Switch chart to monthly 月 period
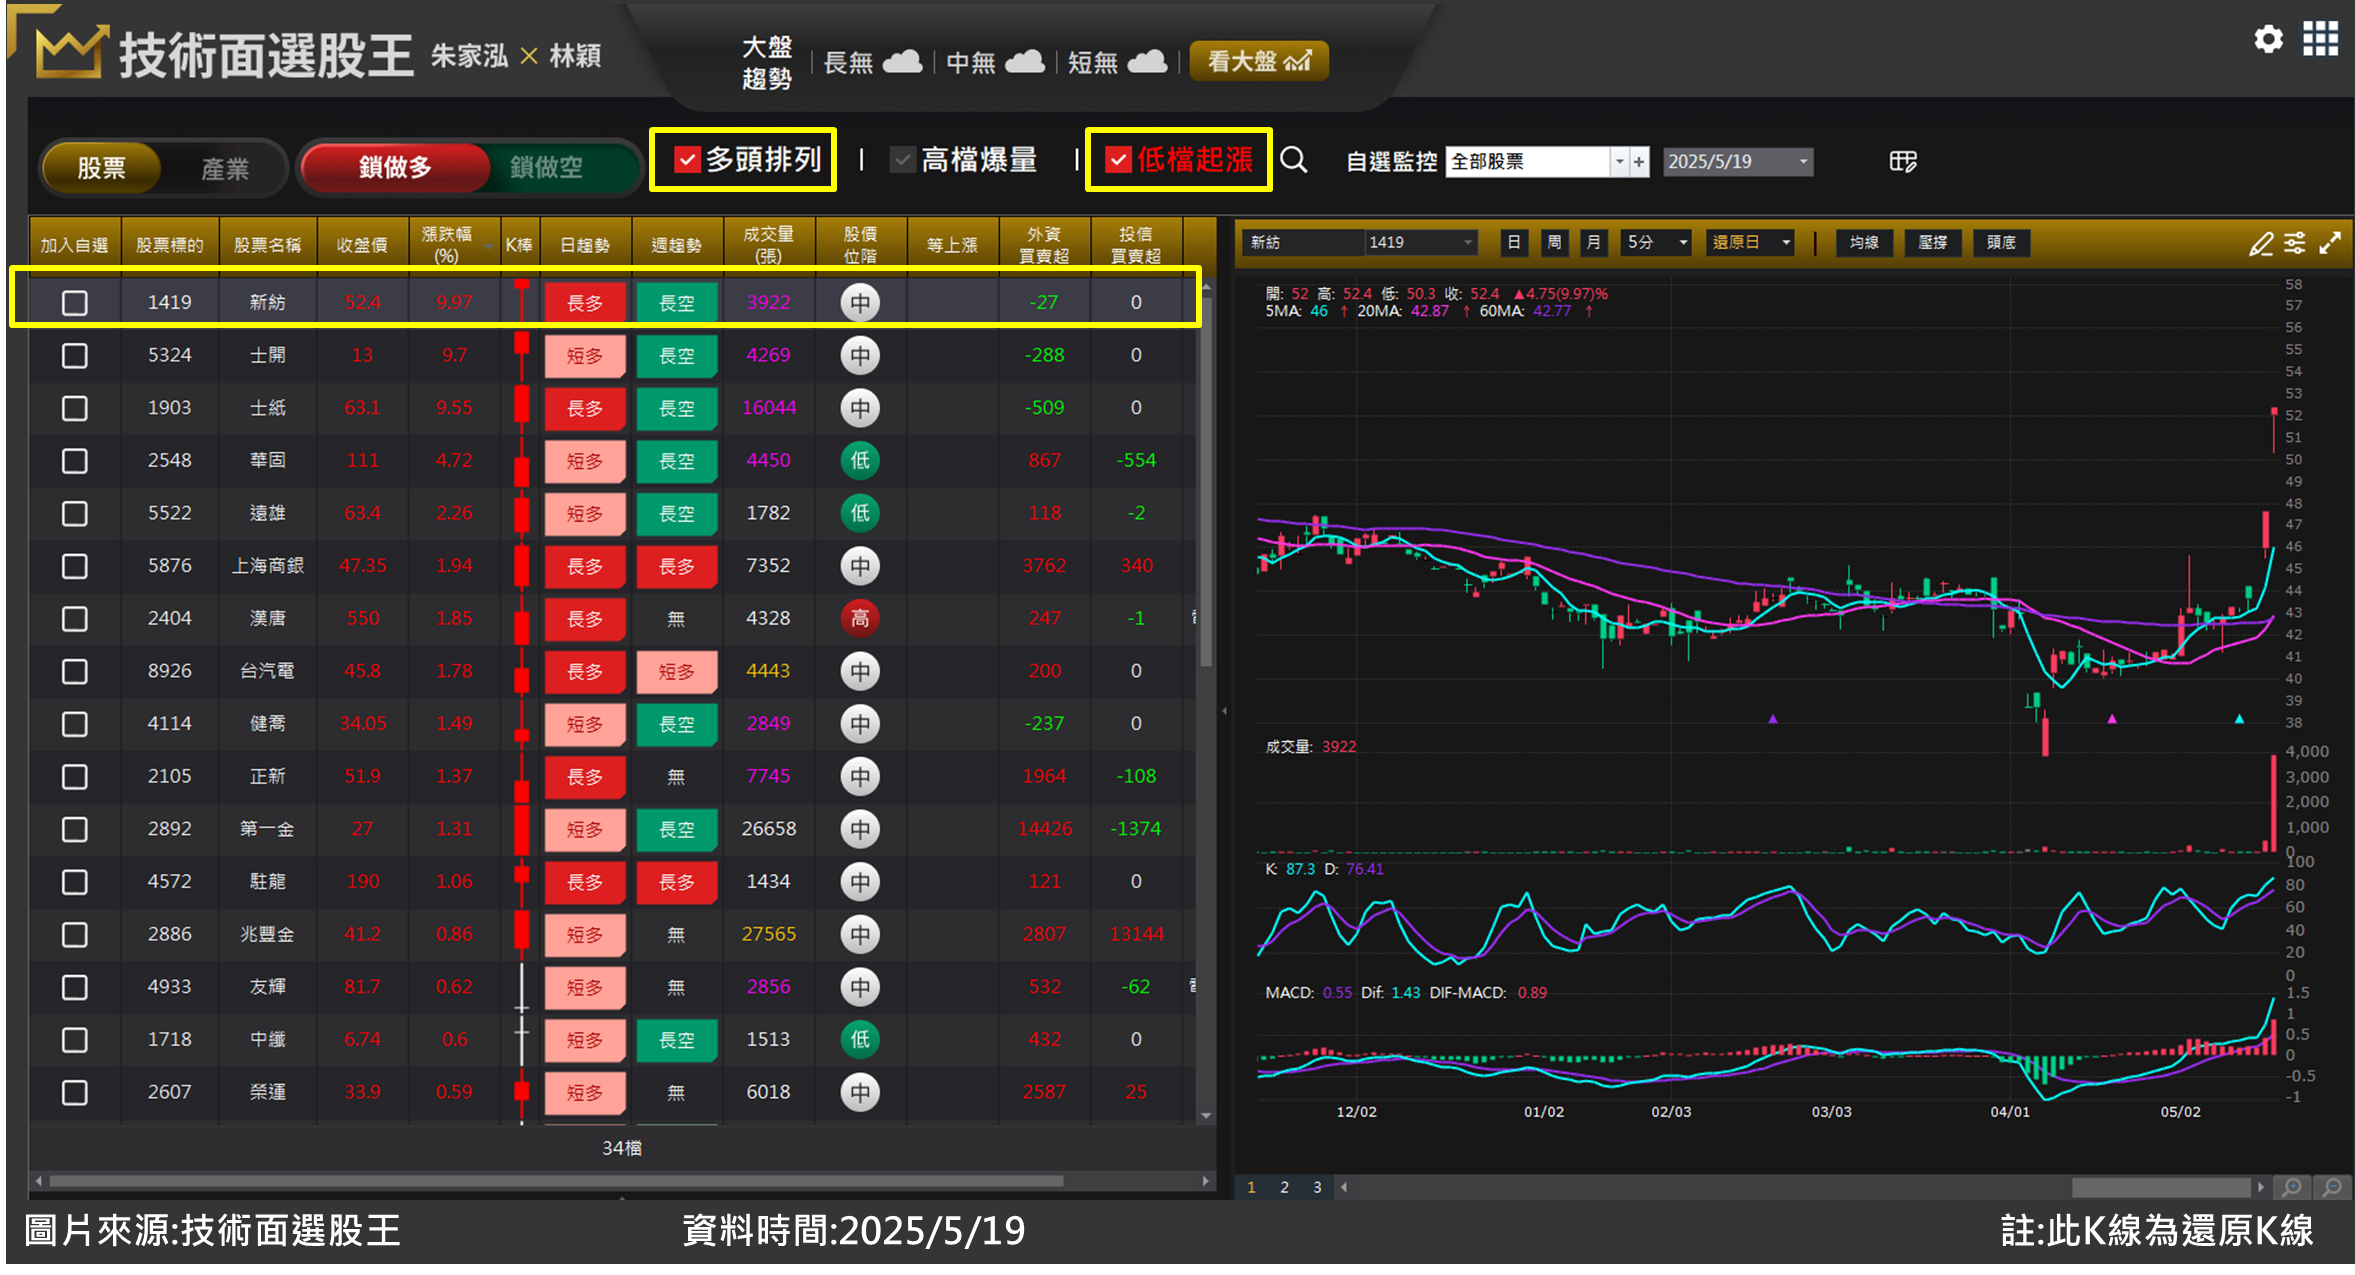This screenshot has height=1275, width=2355. click(x=1594, y=243)
